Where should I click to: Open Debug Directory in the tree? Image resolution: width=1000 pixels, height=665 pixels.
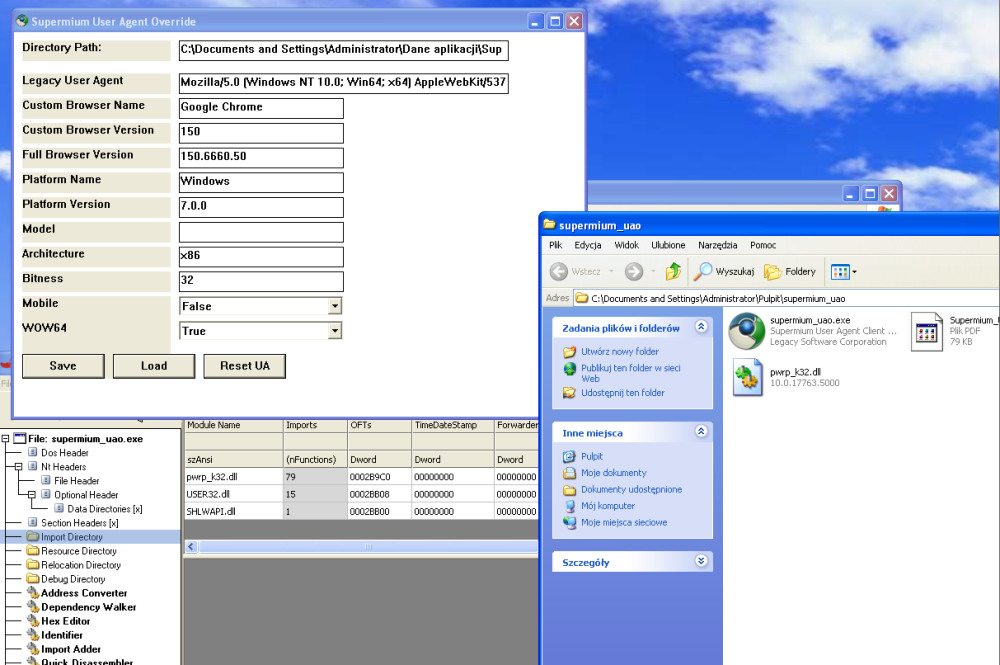(x=73, y=579)
